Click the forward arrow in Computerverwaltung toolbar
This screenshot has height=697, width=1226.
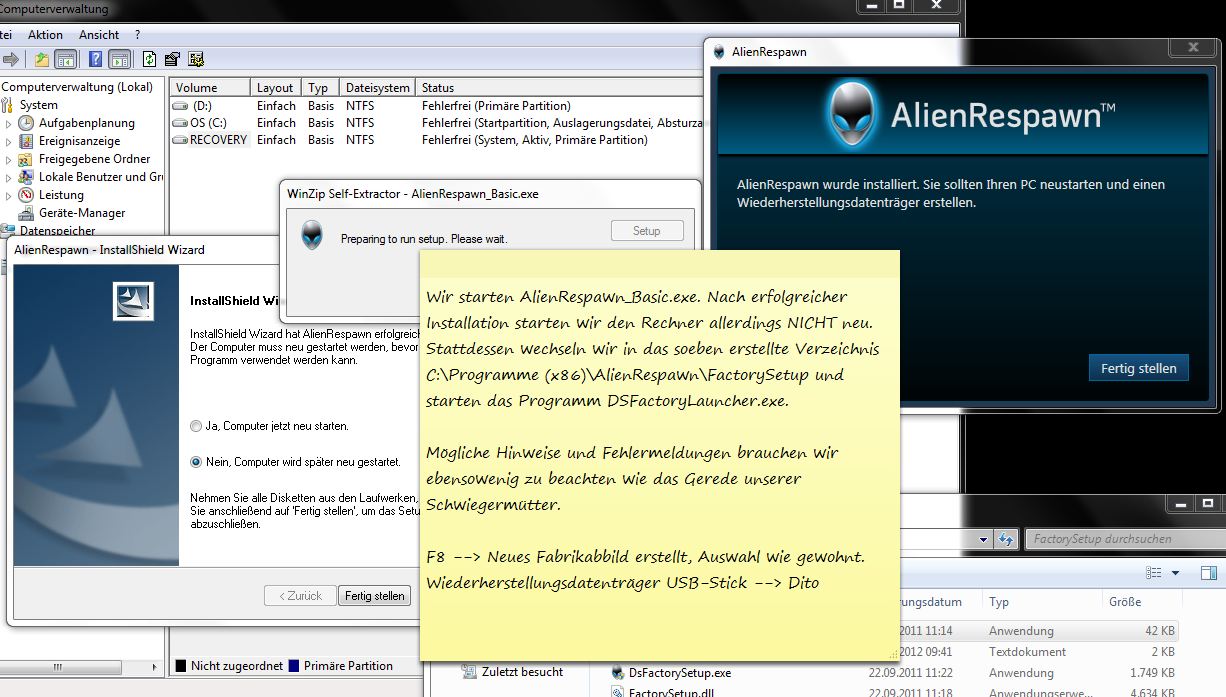(9, 59)
